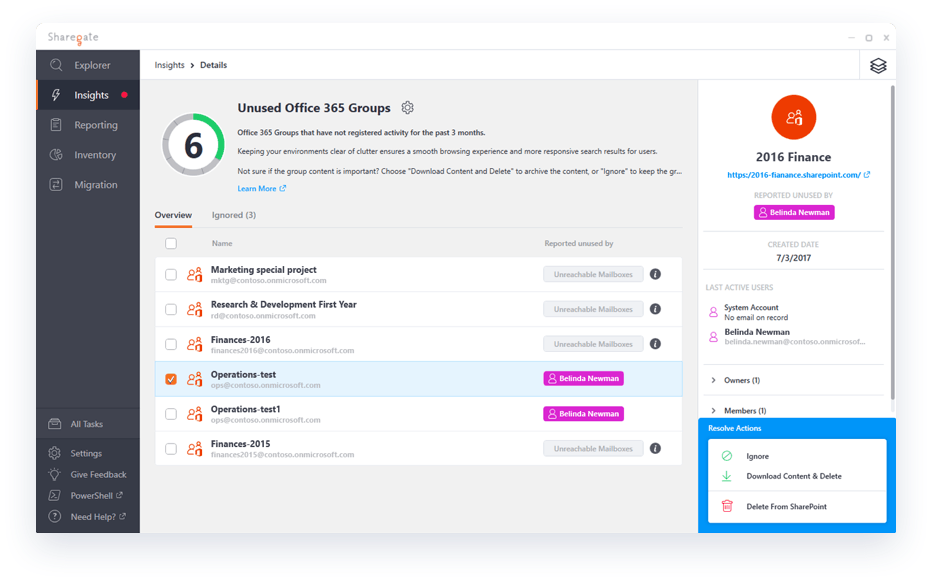Viewport: 932px width, 582px height.
Task: Select the Finances-2016 group name
Action: coord(240,339)
